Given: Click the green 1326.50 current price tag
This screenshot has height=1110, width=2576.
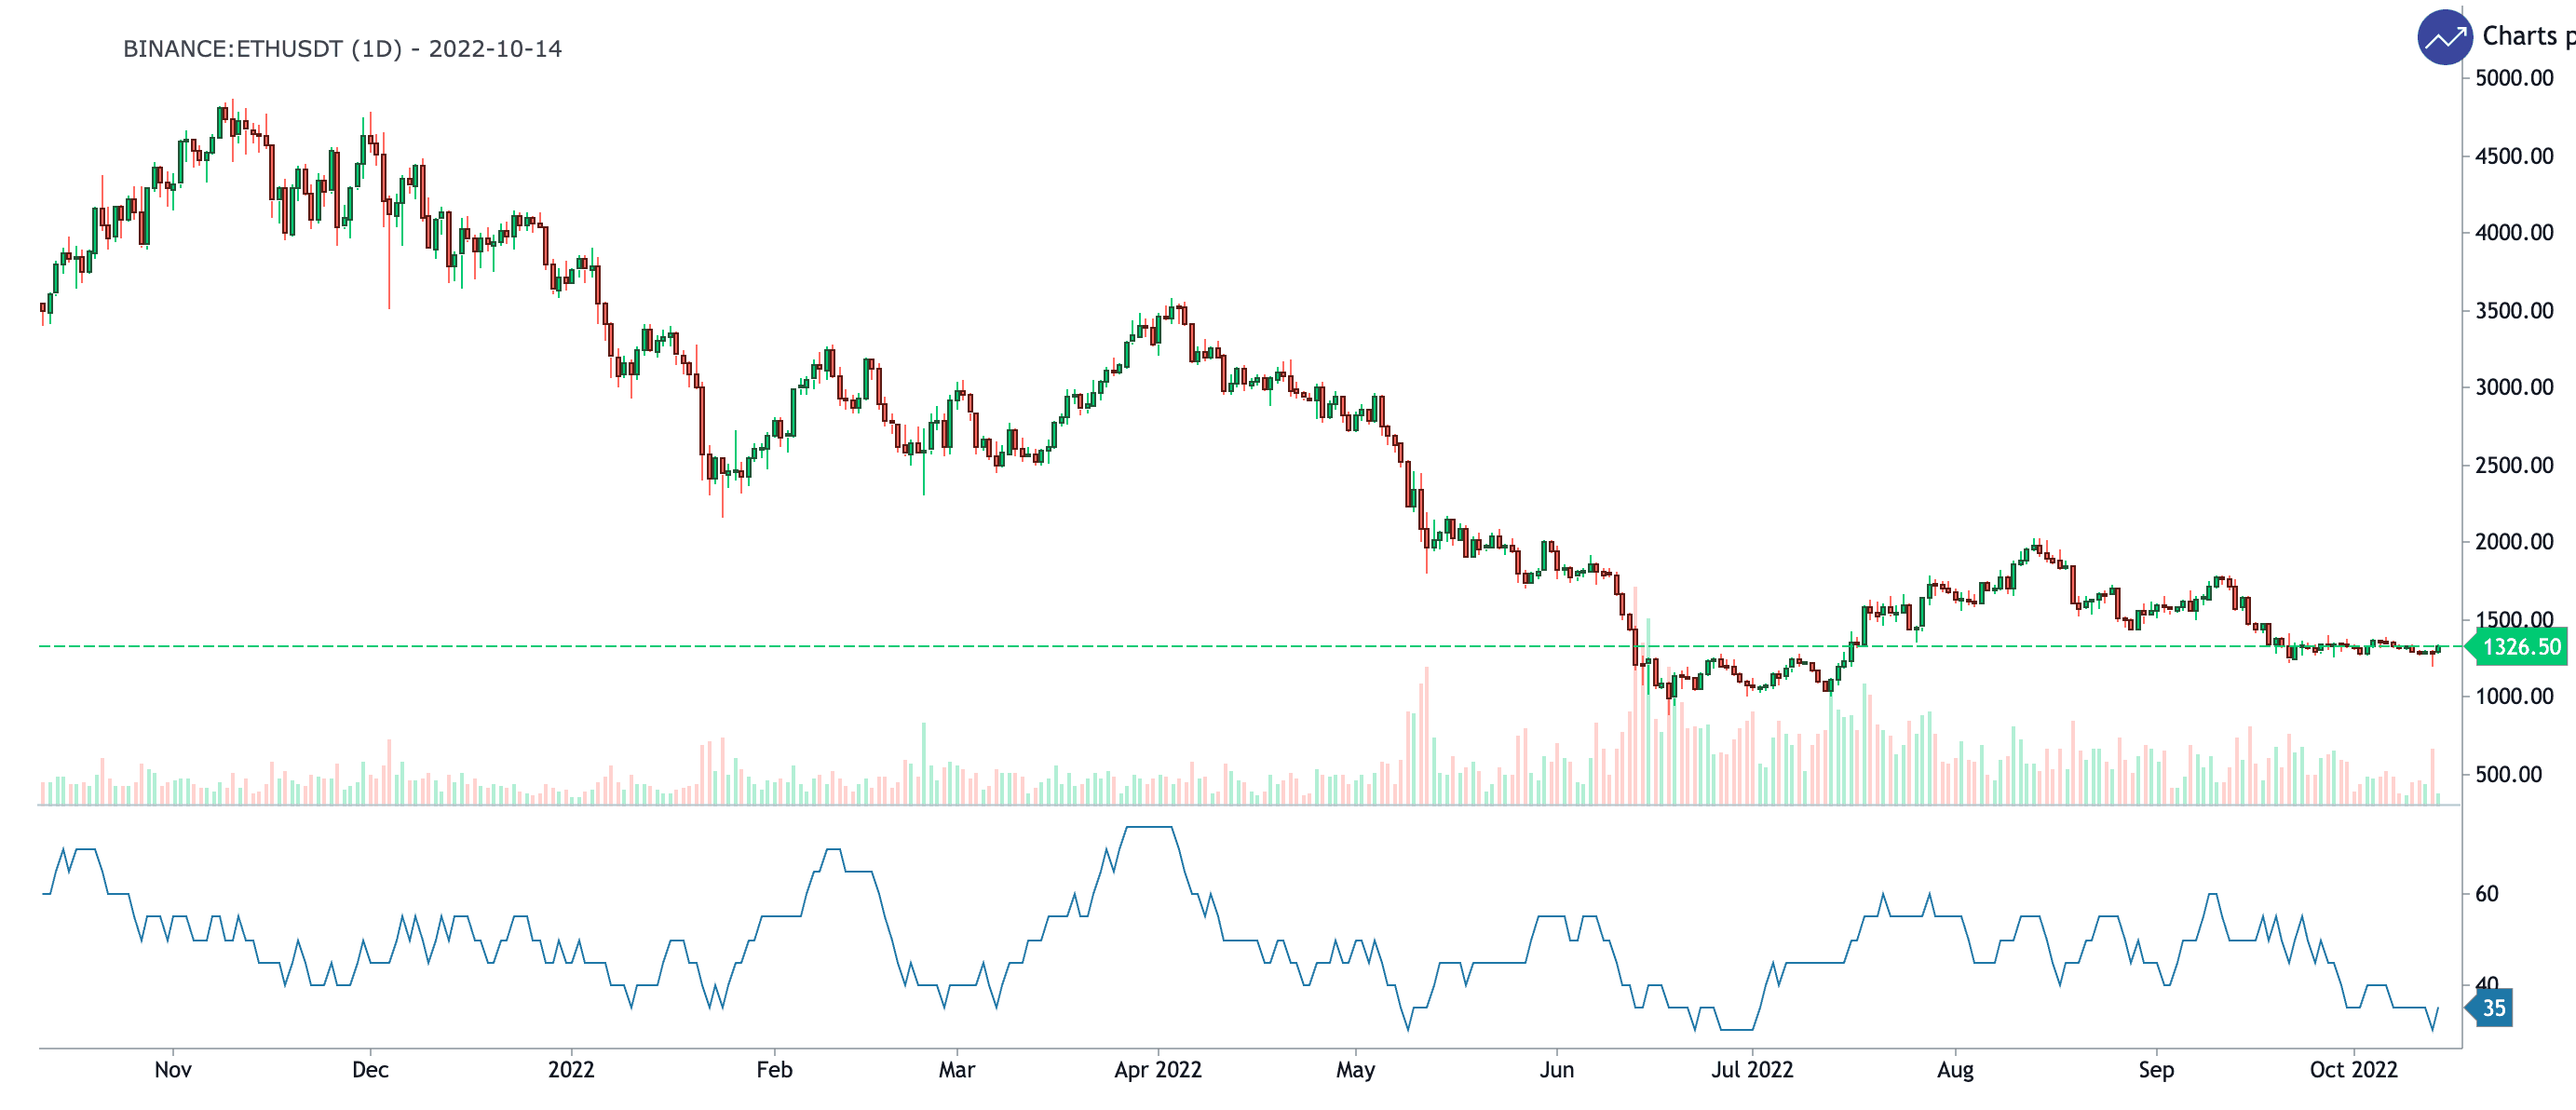Looking at the screenshot, I should [2520, 647].
